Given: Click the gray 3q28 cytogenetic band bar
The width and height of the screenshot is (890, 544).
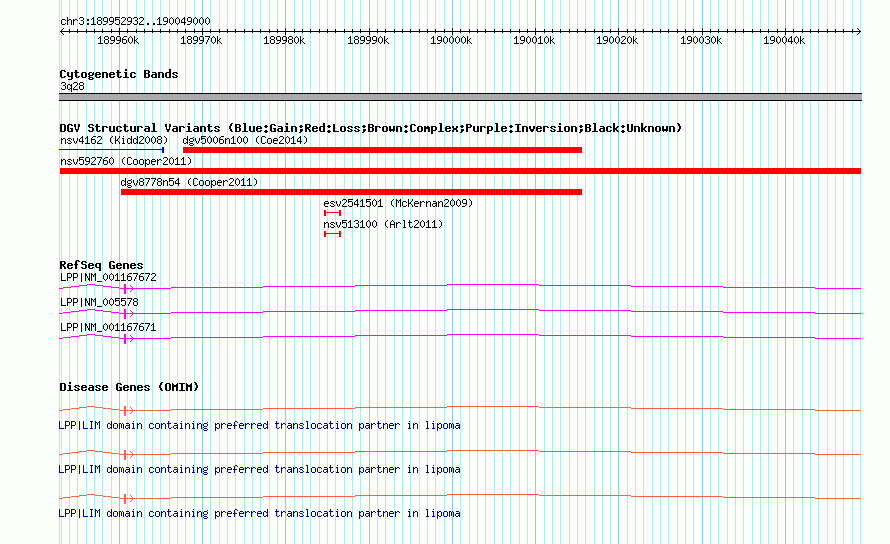Looking at the screenshot, I should pos(460,97).
